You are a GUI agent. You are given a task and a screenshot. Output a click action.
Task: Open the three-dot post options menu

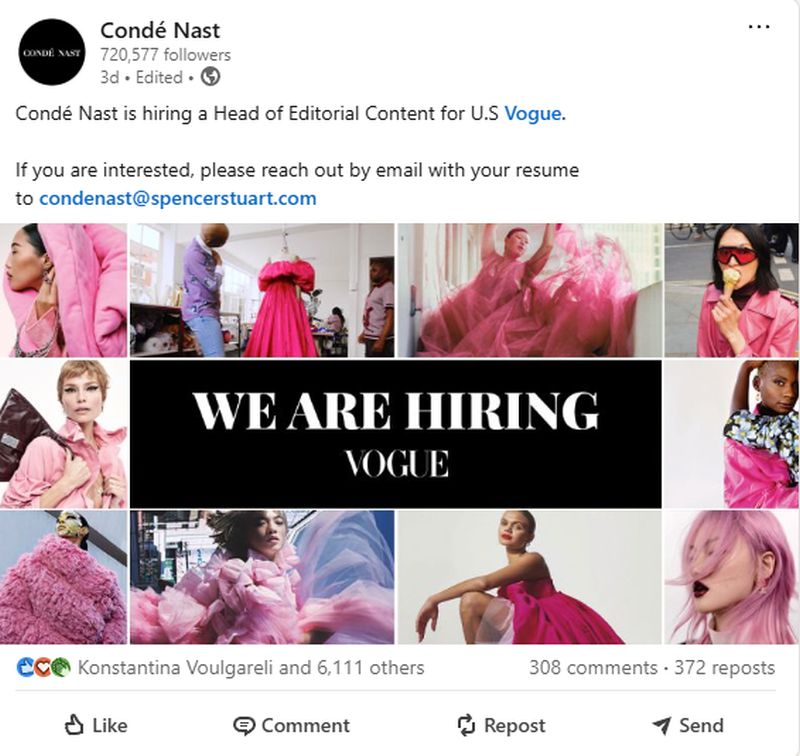tap(759, 27)
